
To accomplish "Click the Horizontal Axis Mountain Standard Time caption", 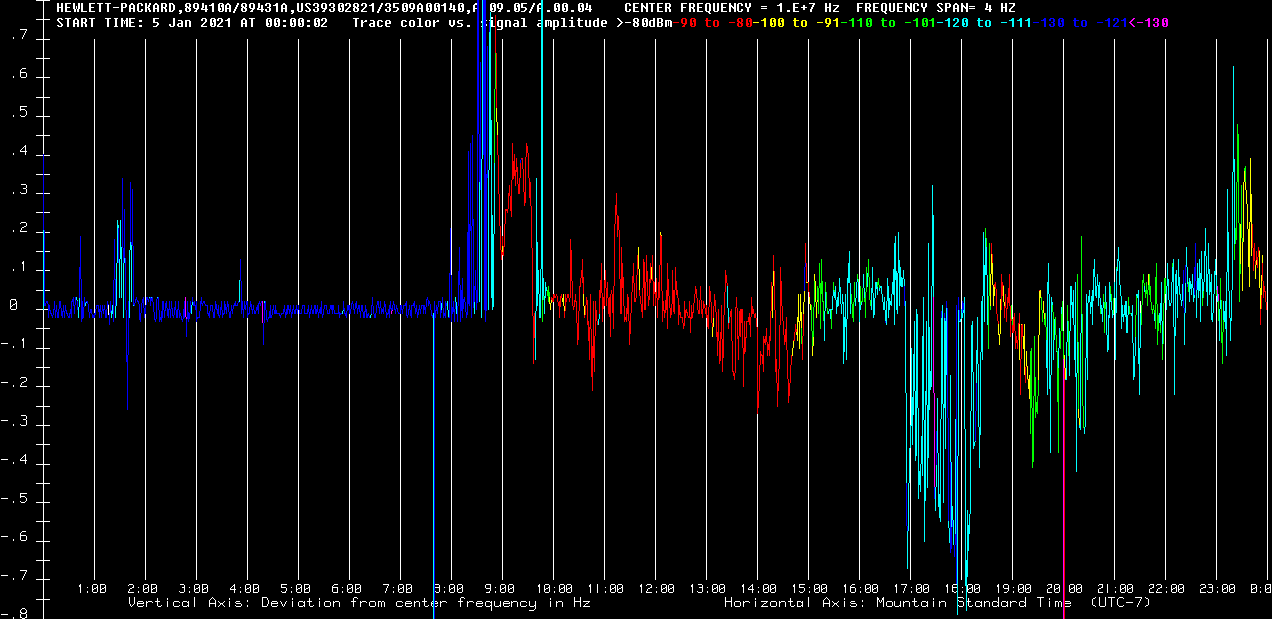I will [x=937, y=603].
